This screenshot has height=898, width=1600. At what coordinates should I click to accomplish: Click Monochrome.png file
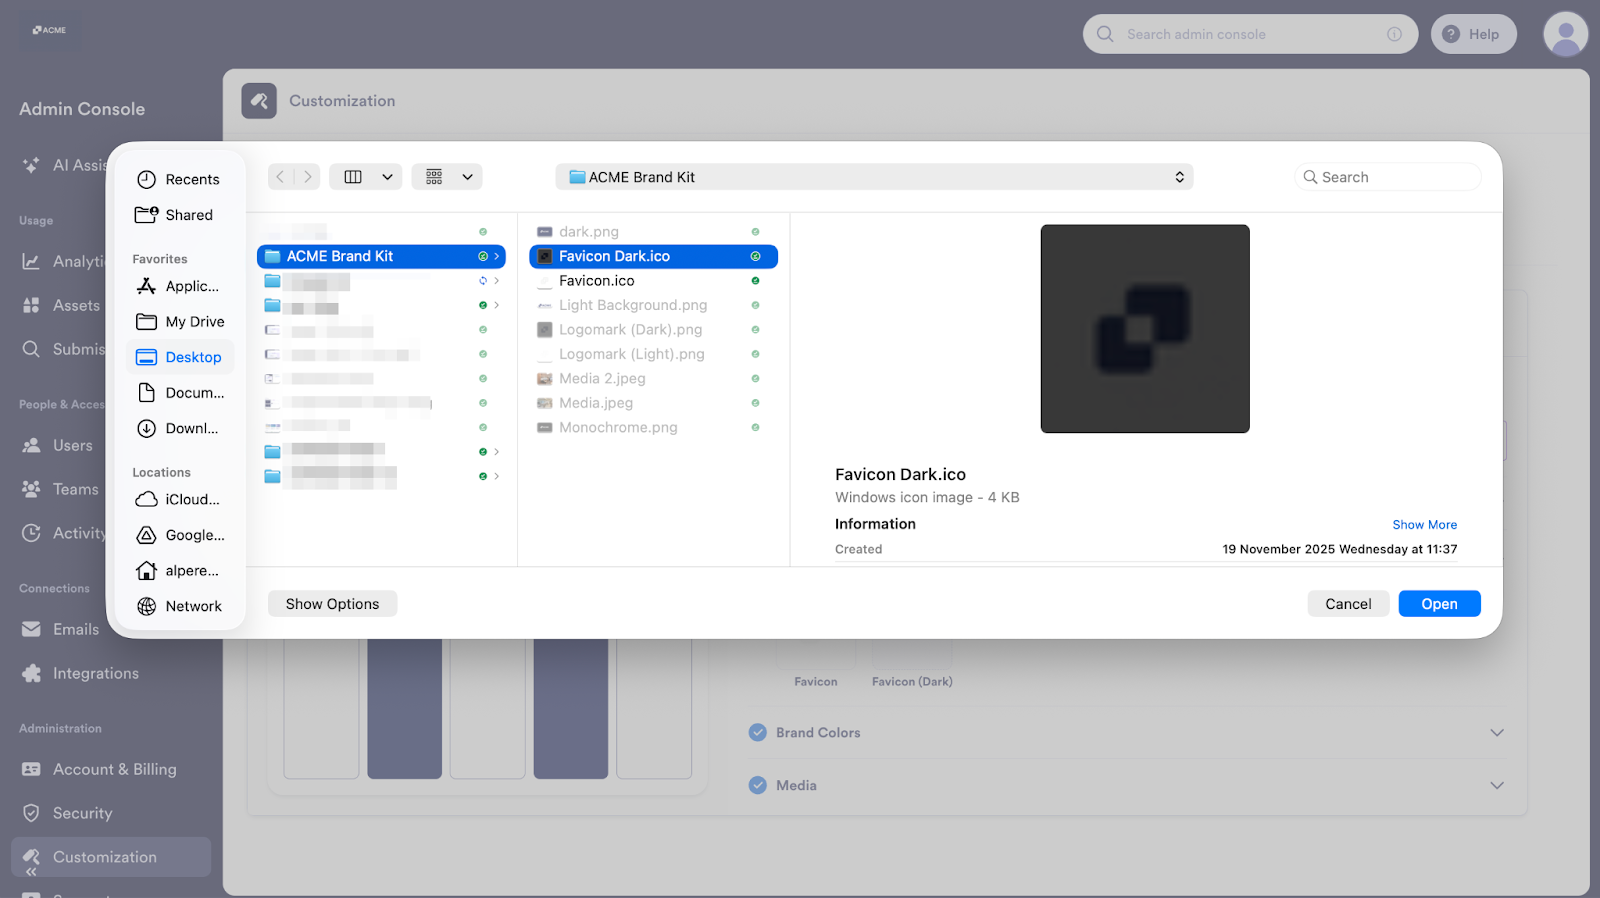[653, 427]
